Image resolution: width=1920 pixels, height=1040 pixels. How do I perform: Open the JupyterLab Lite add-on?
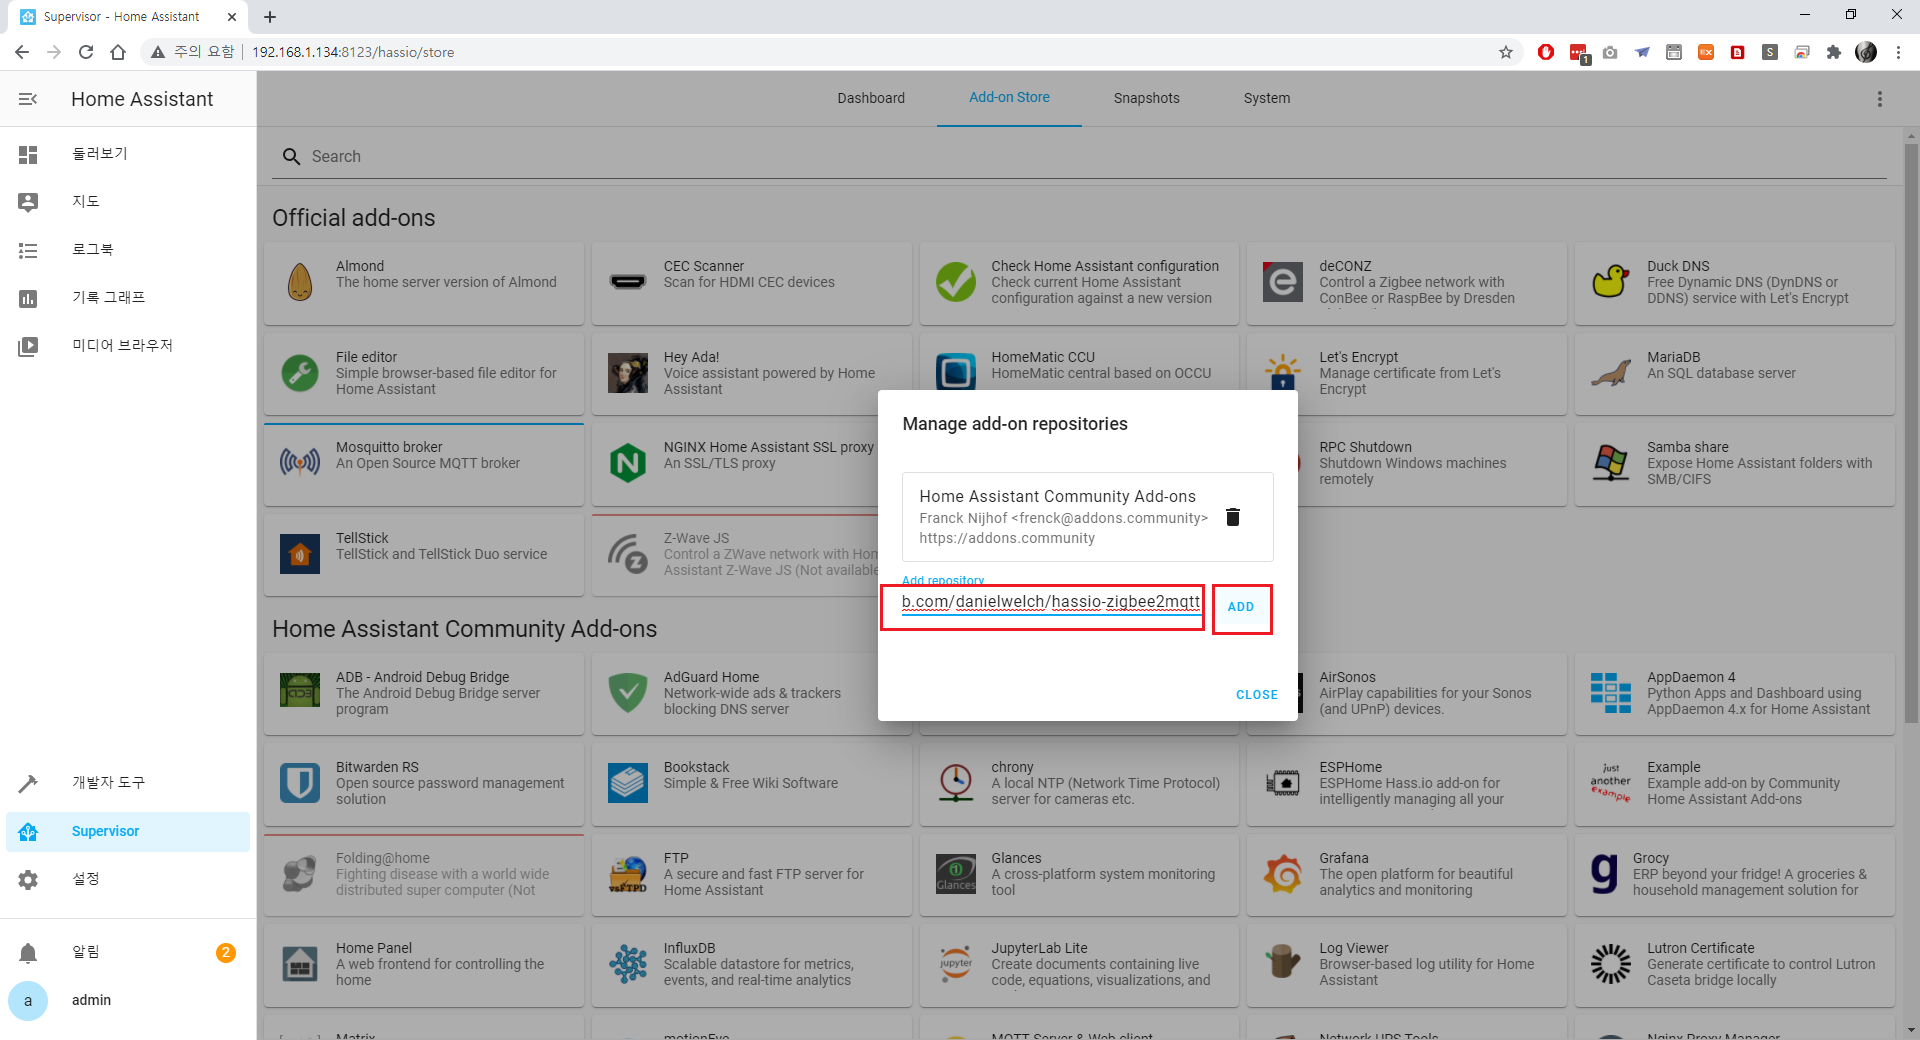click(1079, 965)
